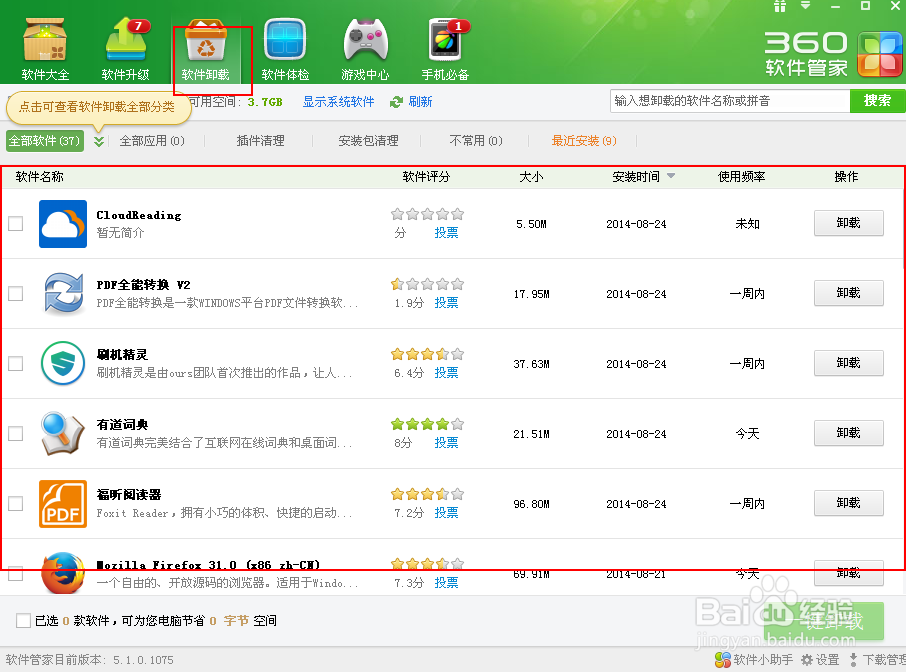Select the 刷机精灵 checkbox
The height and width of the screenshot is (672, 906).
[15, 363]
